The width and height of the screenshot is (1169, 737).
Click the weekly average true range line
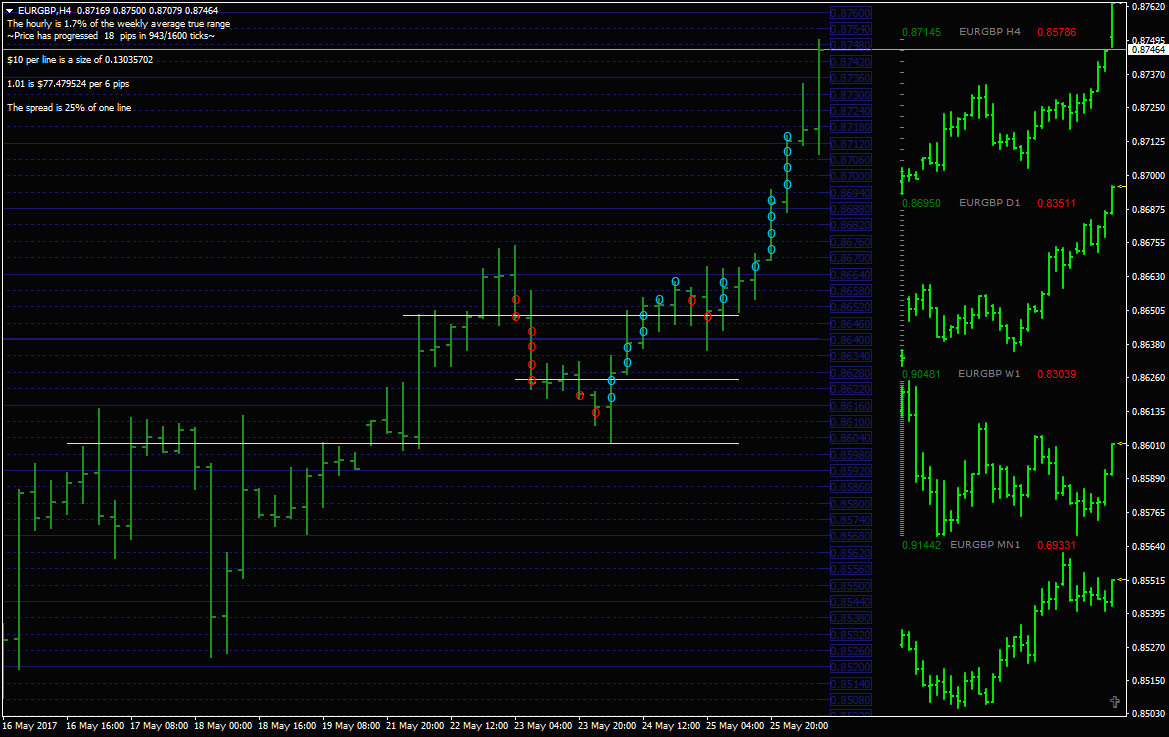(119, 24)
